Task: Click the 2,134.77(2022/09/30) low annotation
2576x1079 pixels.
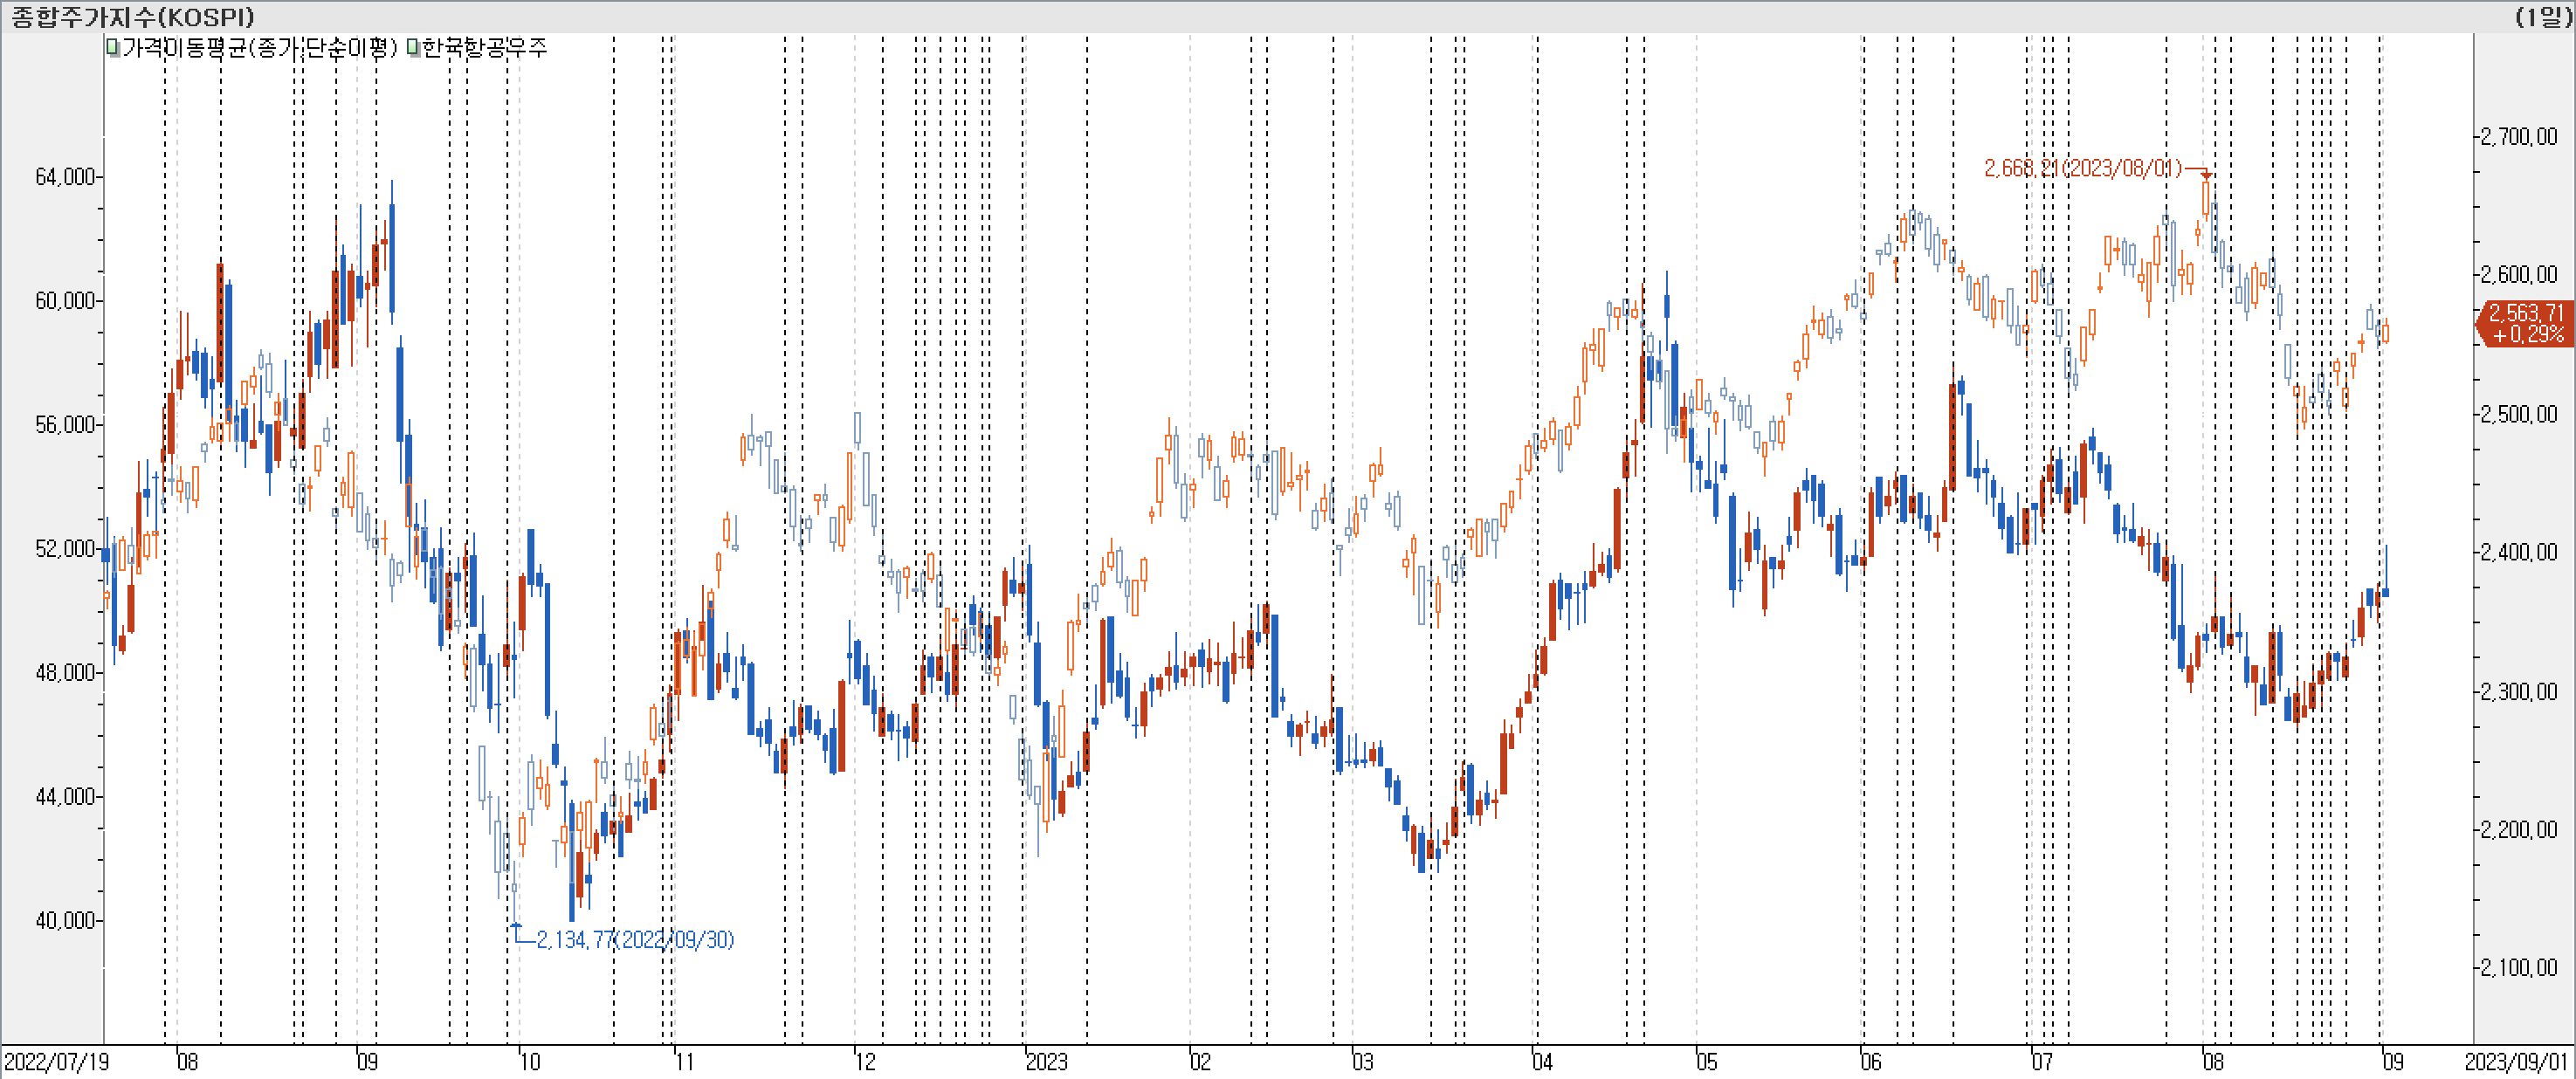Action: pos(635,939)
